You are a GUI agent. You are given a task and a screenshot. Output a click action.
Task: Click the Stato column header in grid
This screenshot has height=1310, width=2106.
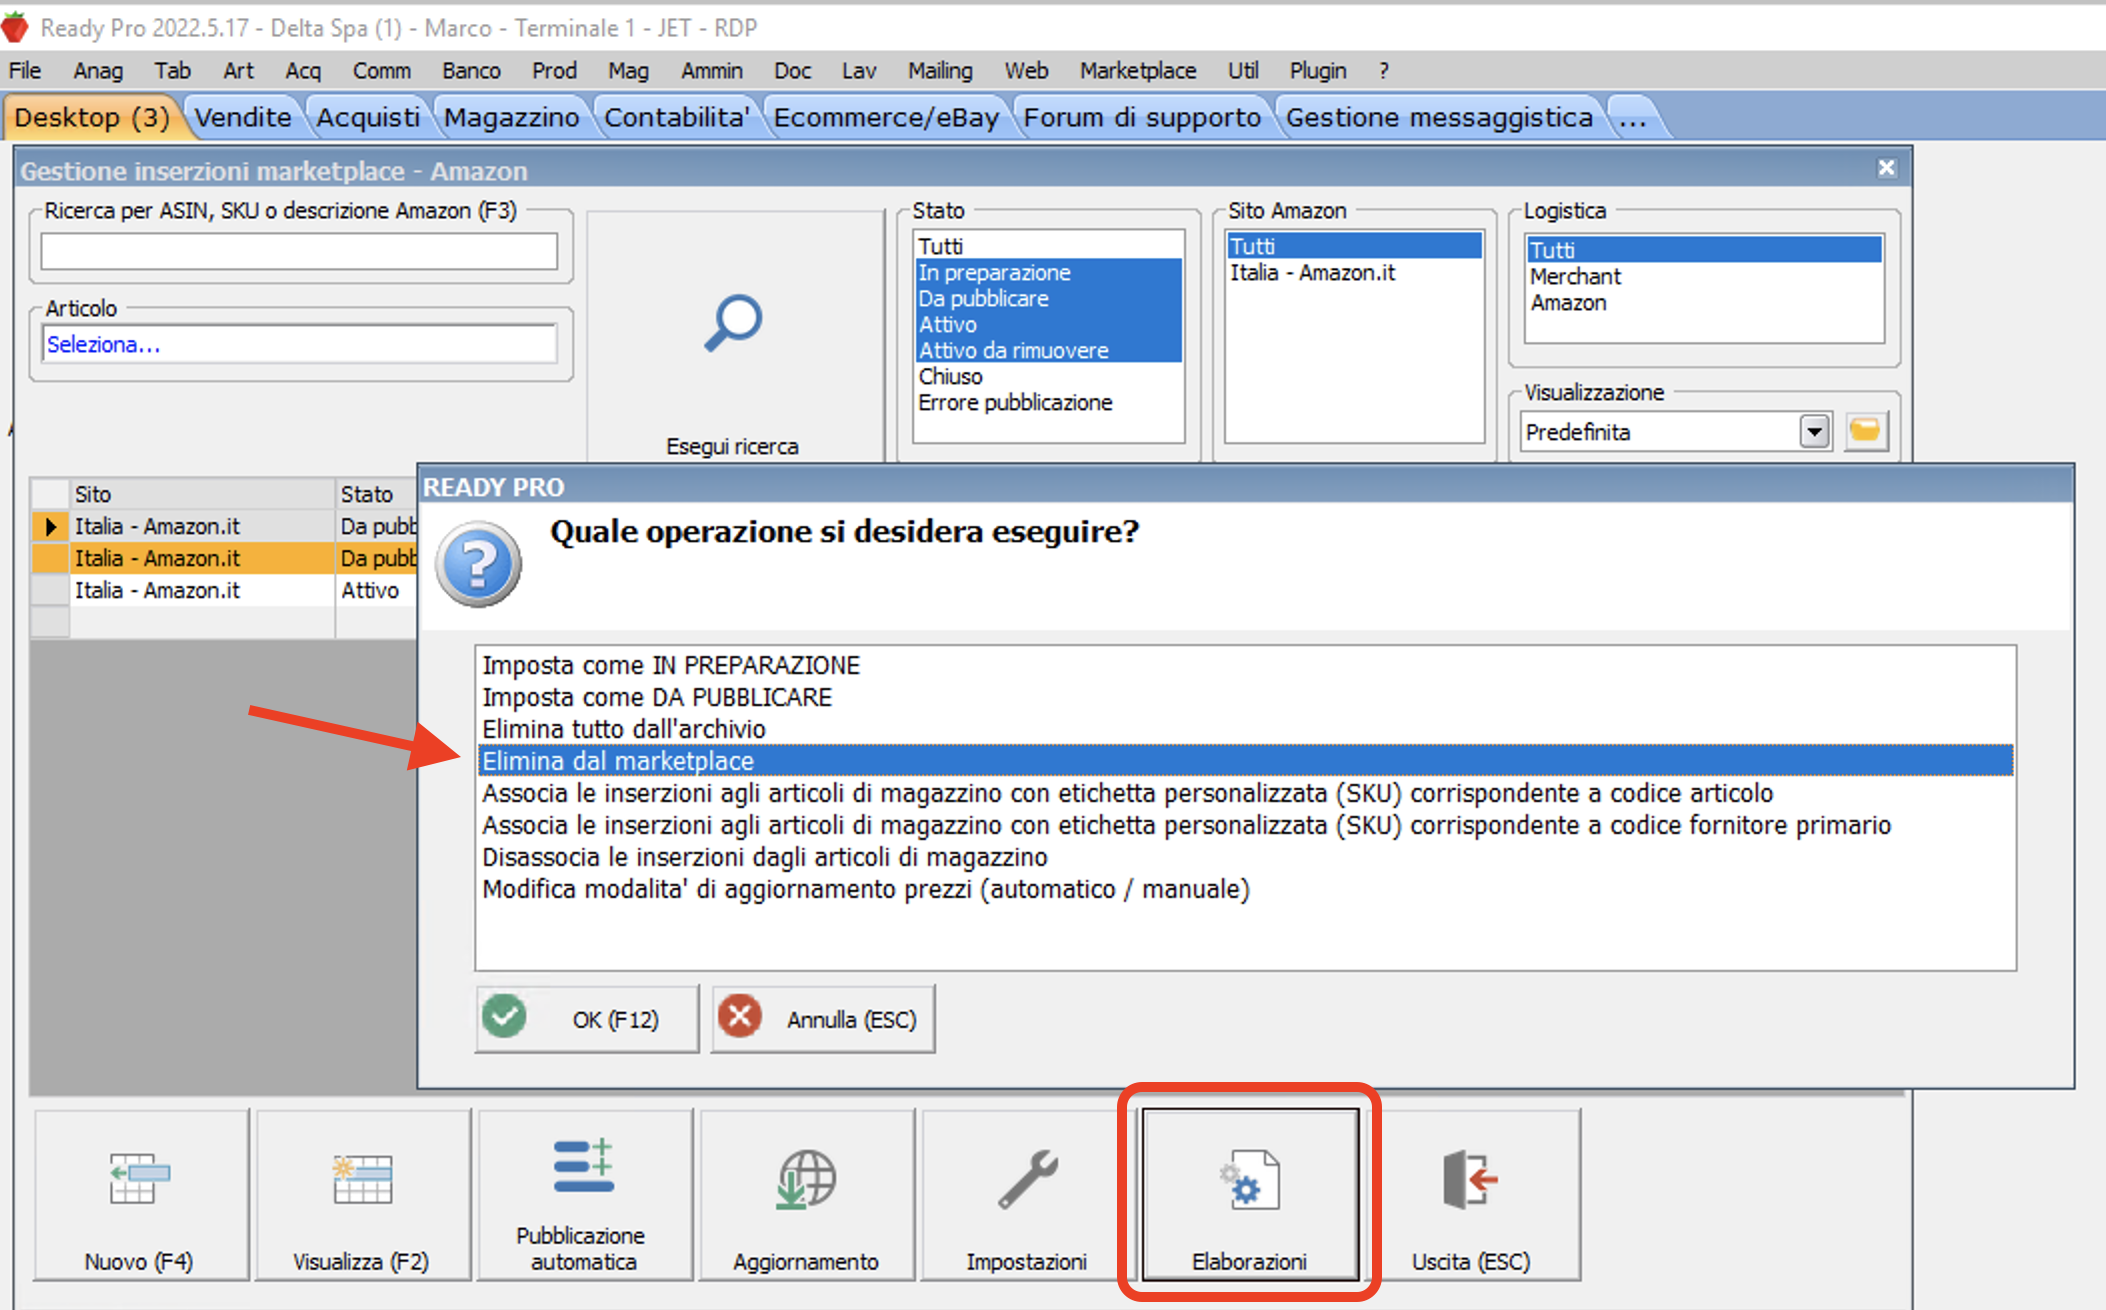coord(376,494)
